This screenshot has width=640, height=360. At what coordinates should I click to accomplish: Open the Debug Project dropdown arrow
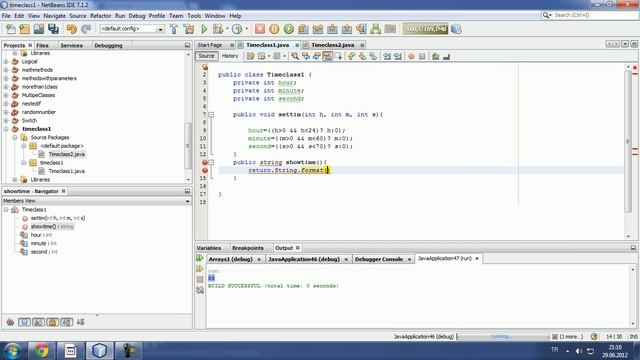pos(227,29)
